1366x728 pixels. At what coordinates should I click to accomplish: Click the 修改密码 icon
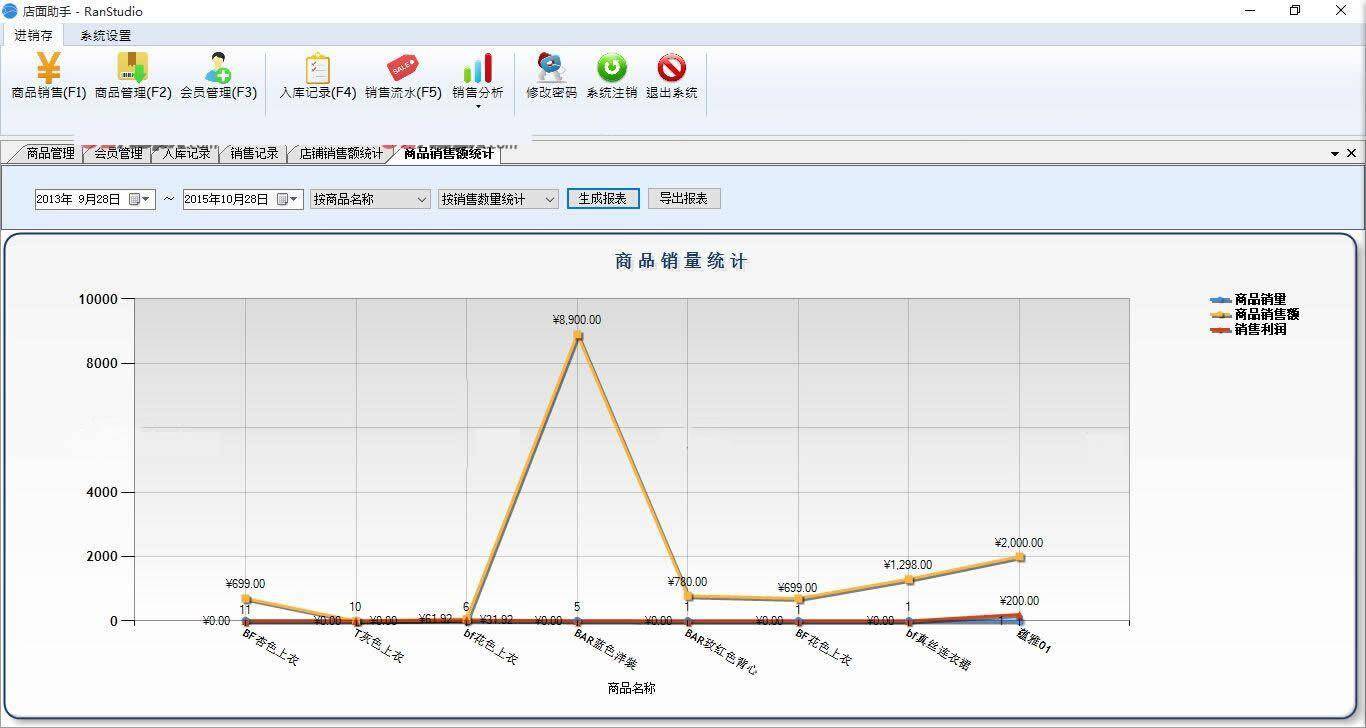click(x=551, y=69)
